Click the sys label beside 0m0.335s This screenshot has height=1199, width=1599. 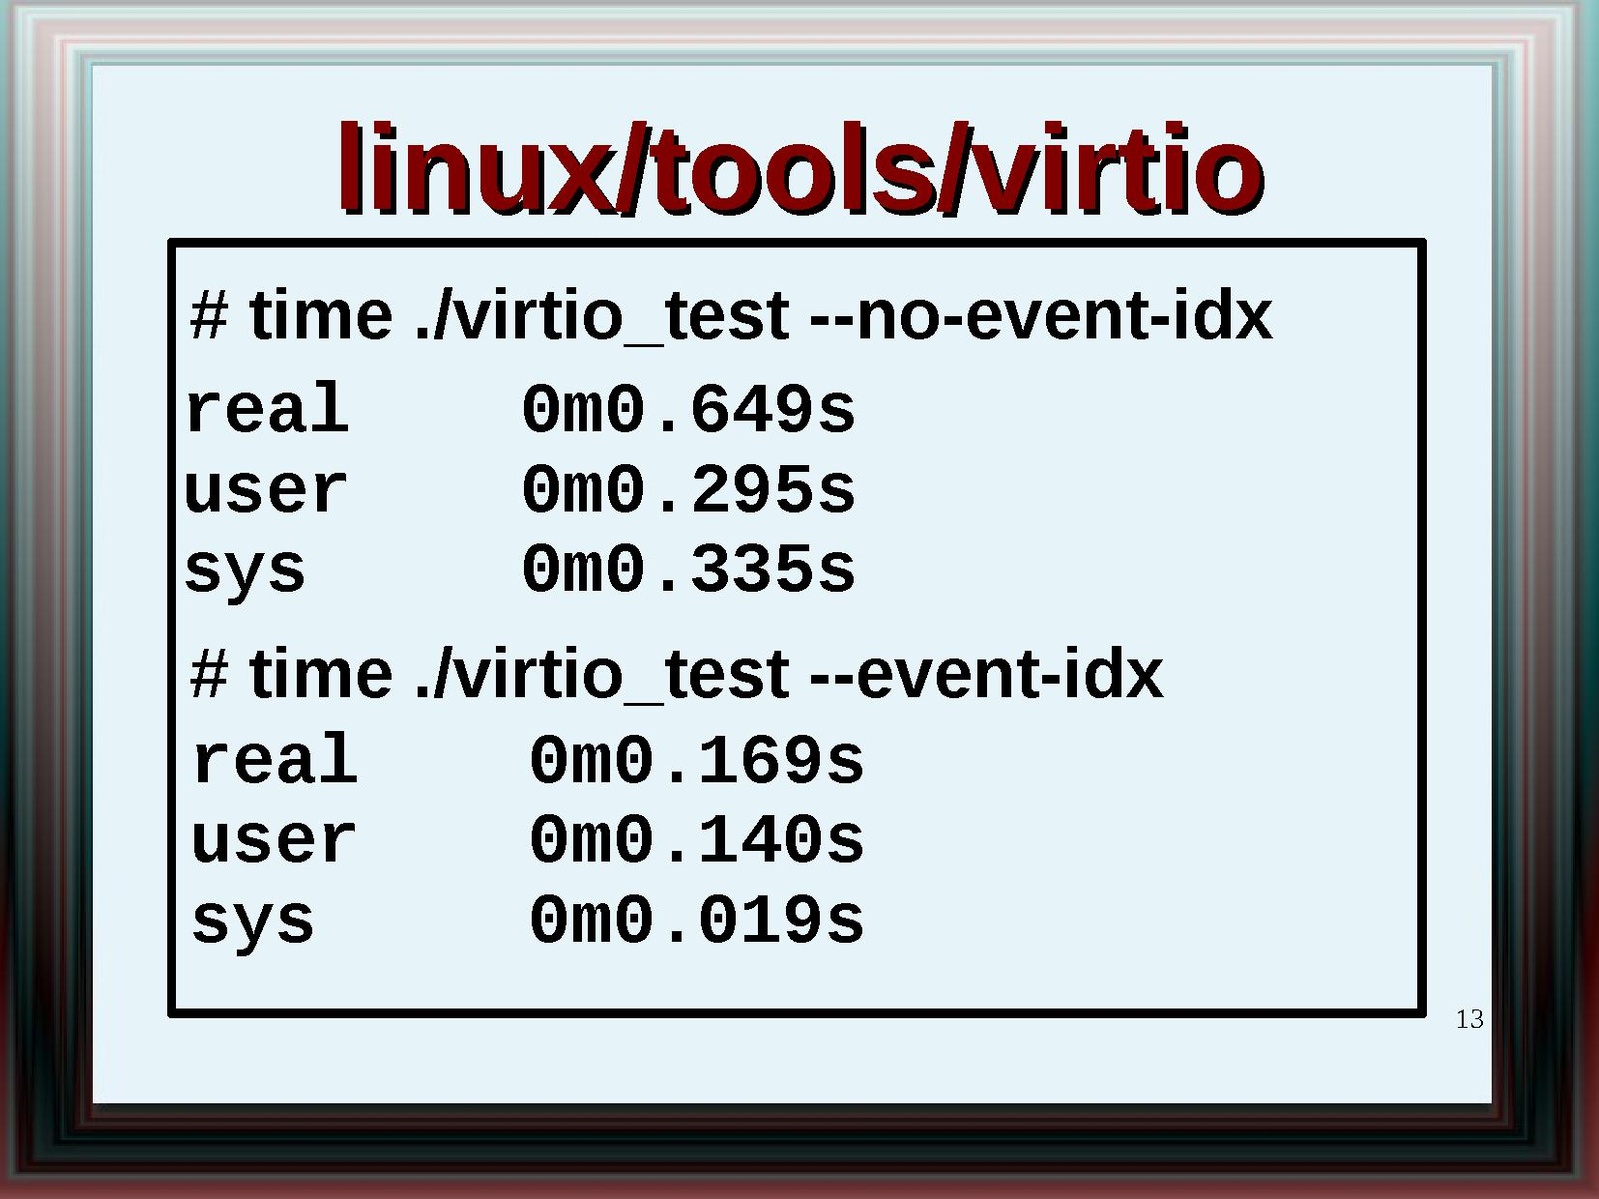[245, 571]
